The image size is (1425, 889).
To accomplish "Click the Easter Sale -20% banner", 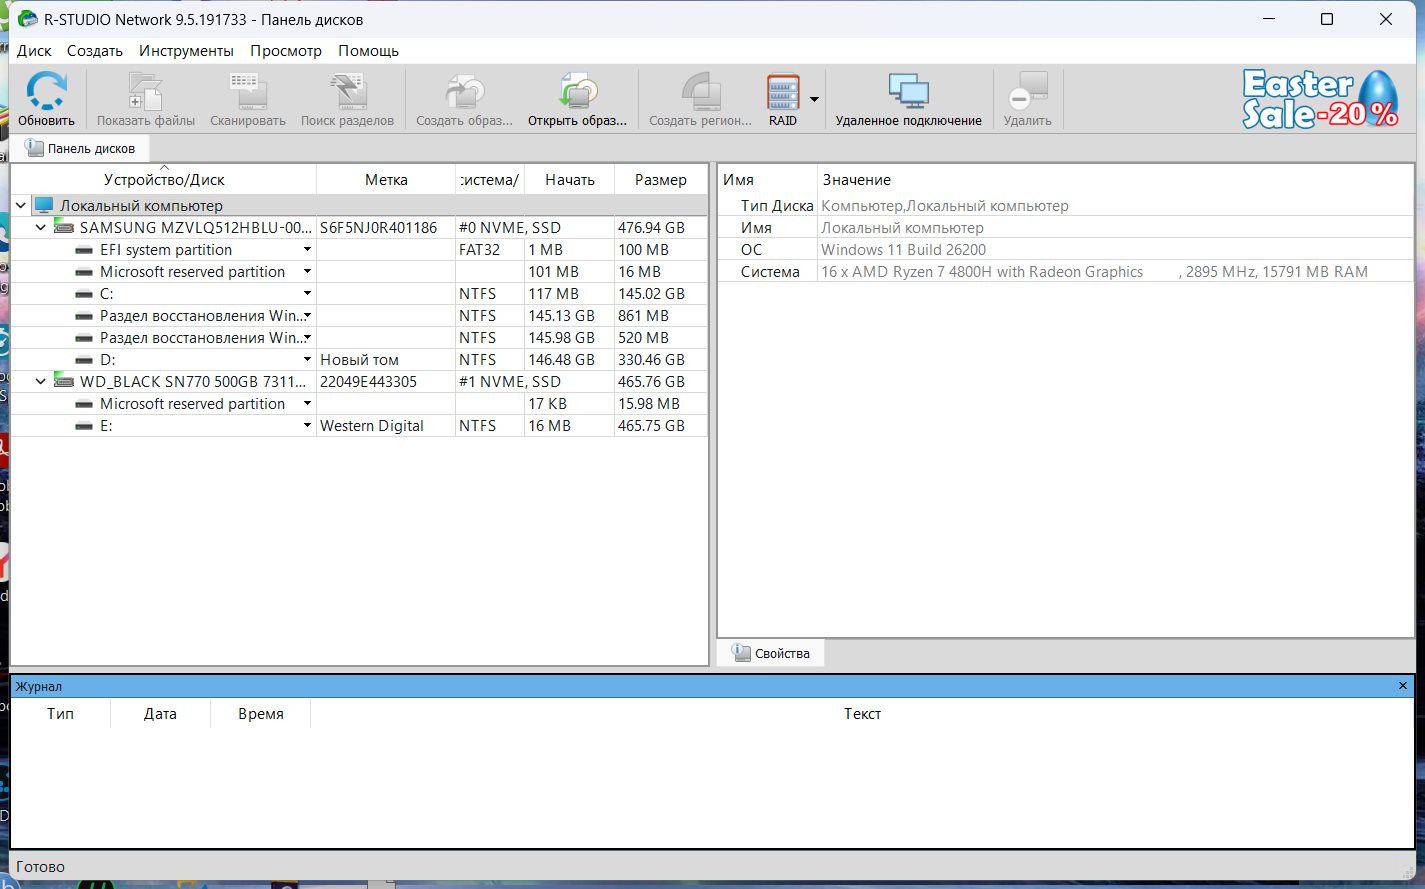I will [1320, 99].
